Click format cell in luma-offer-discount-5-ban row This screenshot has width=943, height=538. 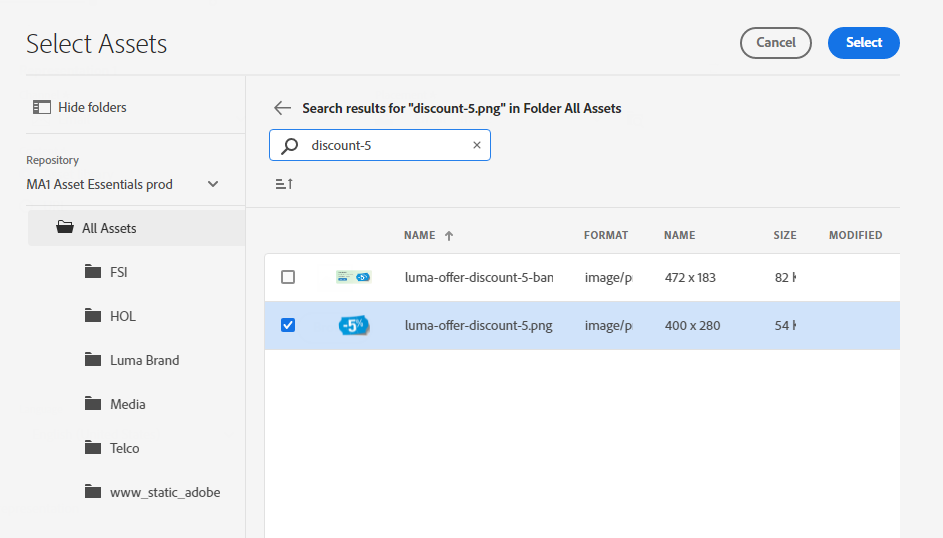609,277
